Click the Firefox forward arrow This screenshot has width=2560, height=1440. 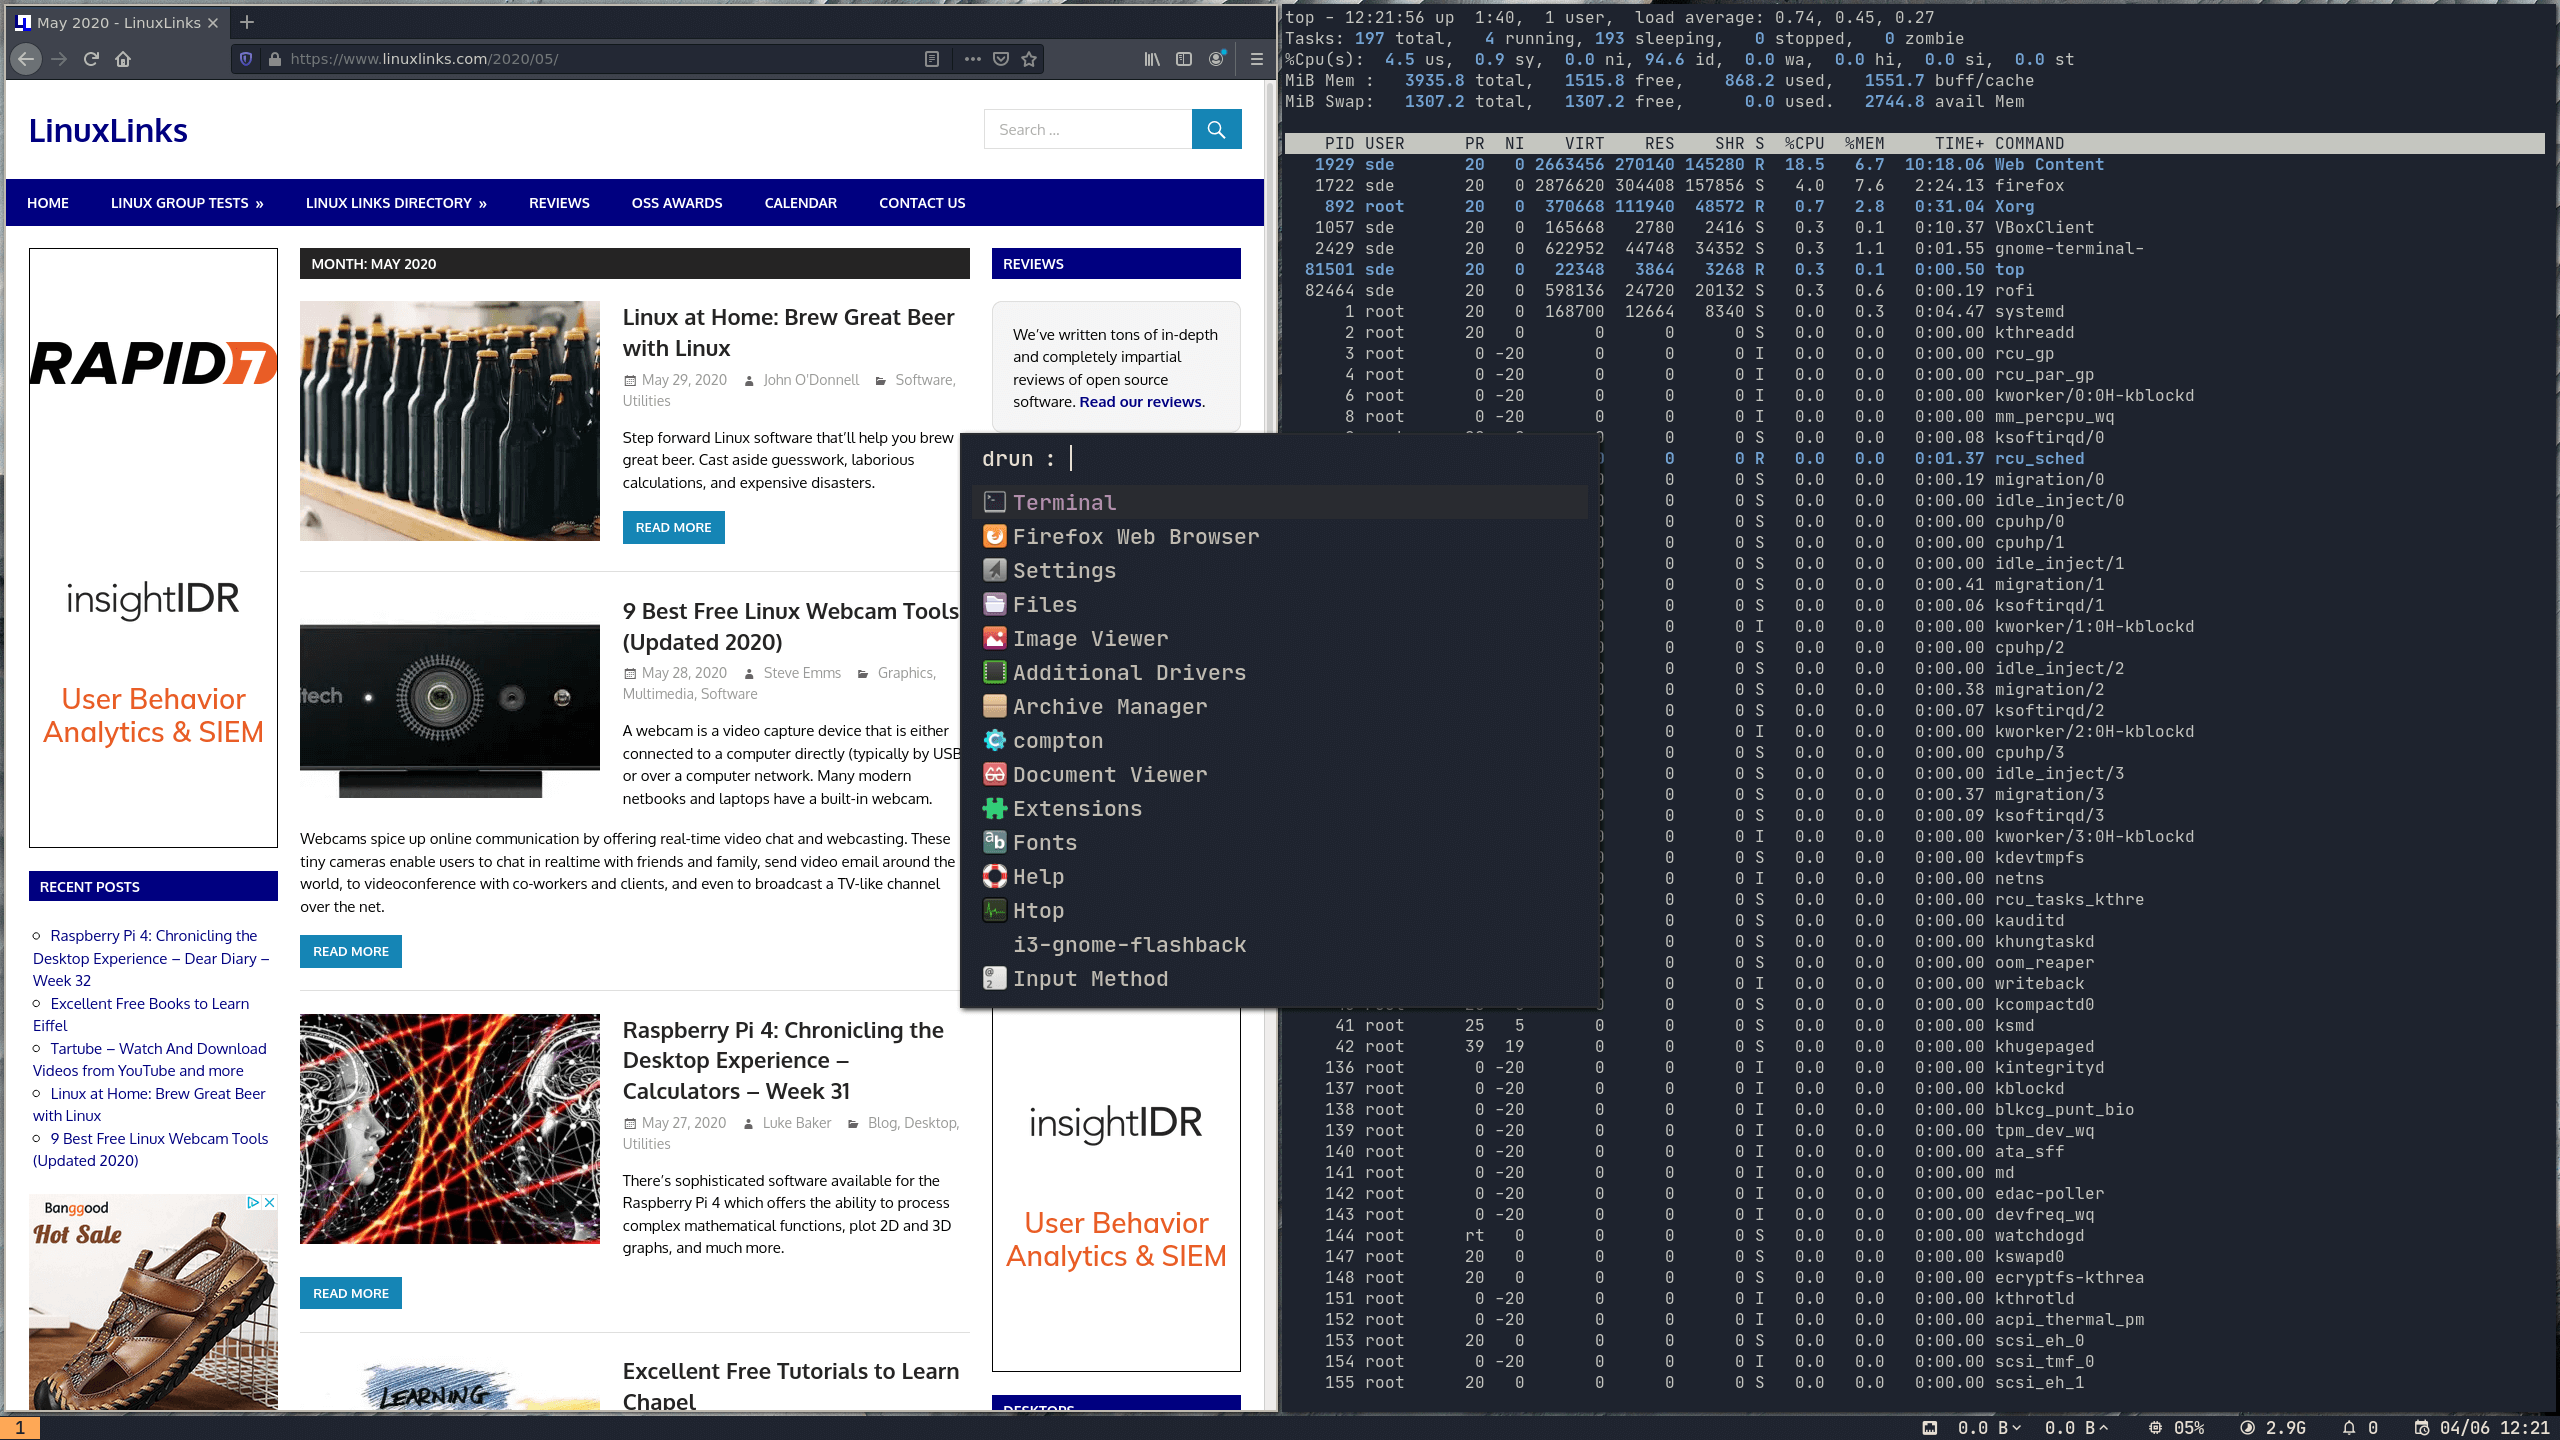tap(59, 59)
